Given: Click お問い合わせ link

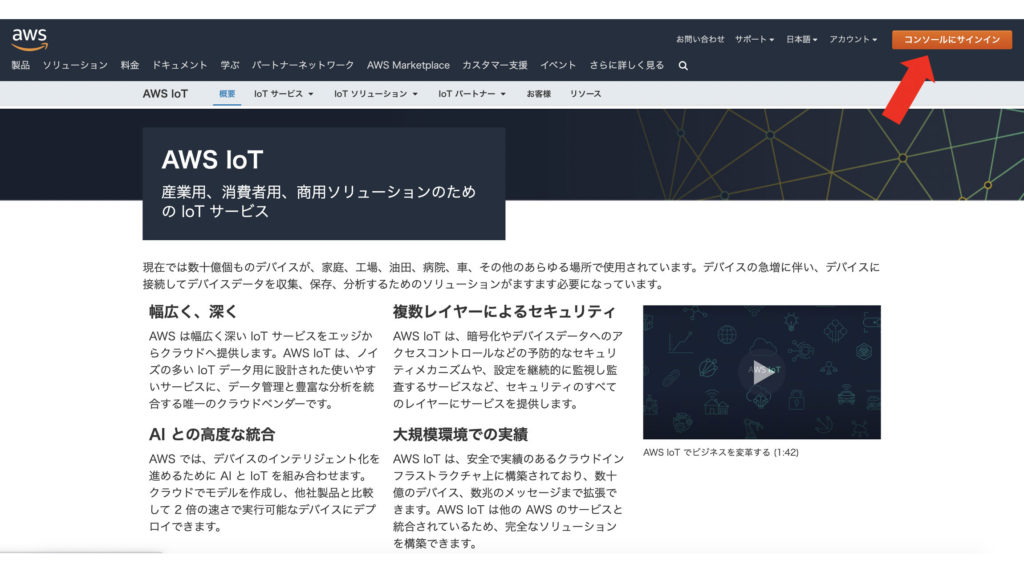Looking at the screenshot, I should 700,40.
